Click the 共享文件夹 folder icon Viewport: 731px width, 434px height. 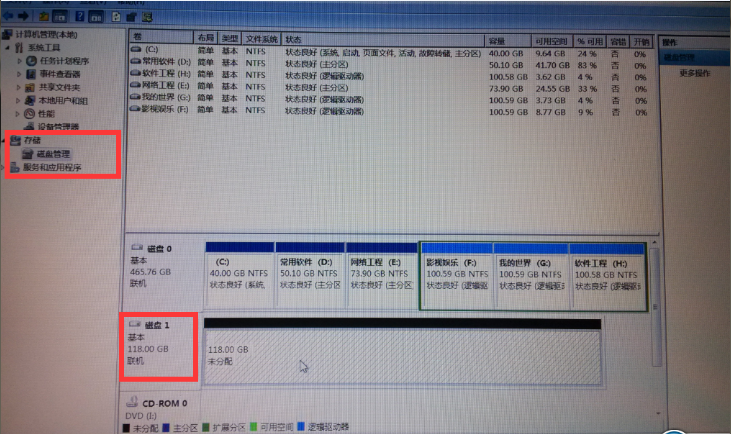(x=30, y=87)
